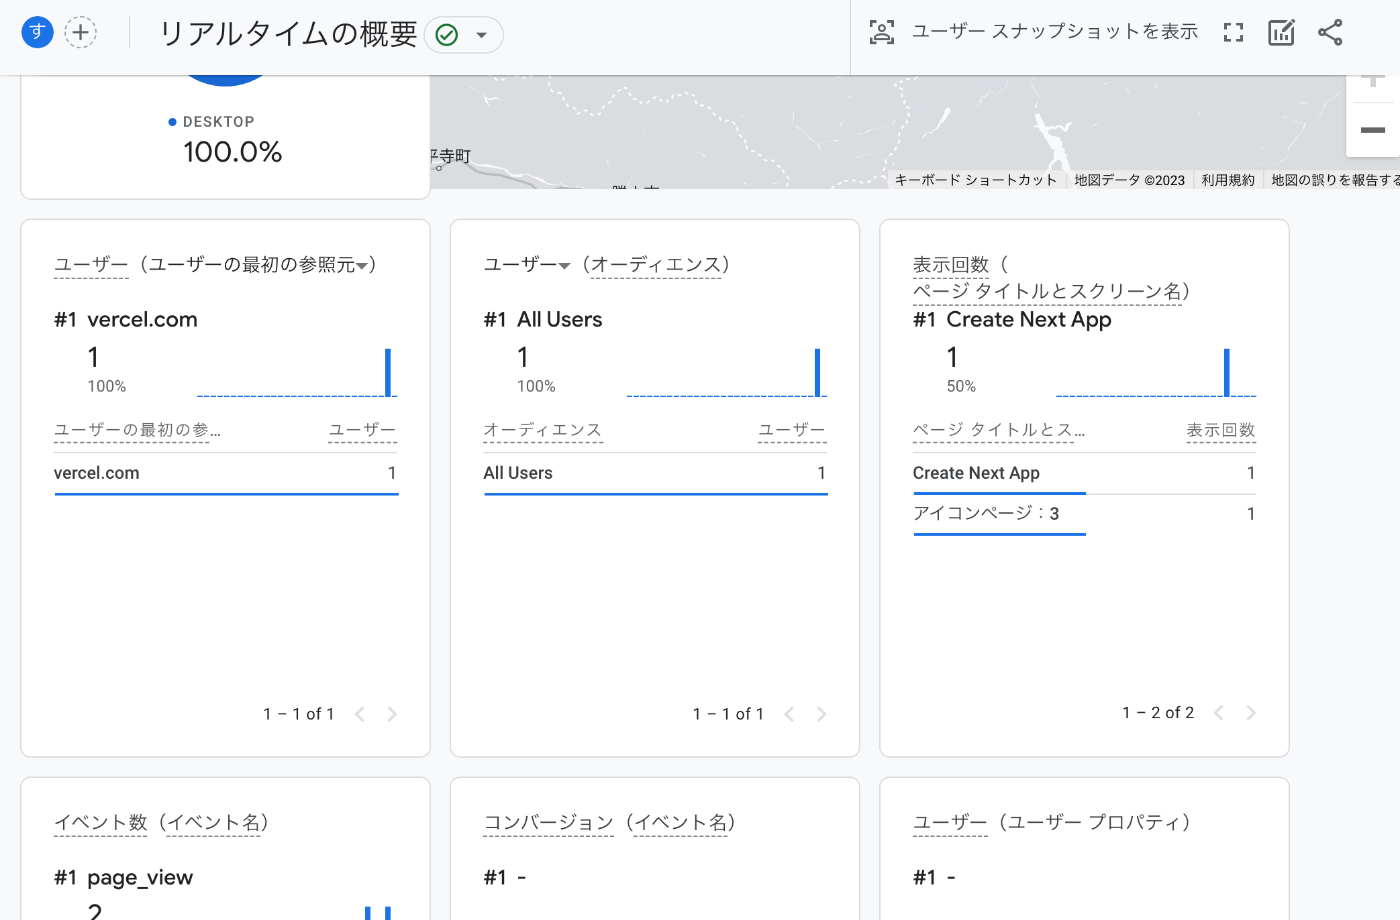1400x920 pixels.
Task: Click #1 All Users heading
Action: [x=543, y=320]
